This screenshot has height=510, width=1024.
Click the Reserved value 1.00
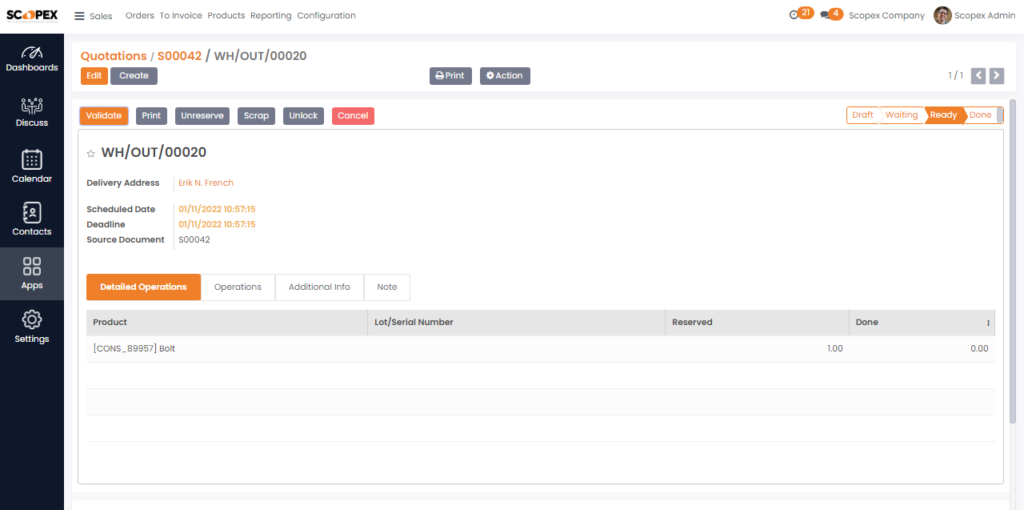[x=835, y=349]
